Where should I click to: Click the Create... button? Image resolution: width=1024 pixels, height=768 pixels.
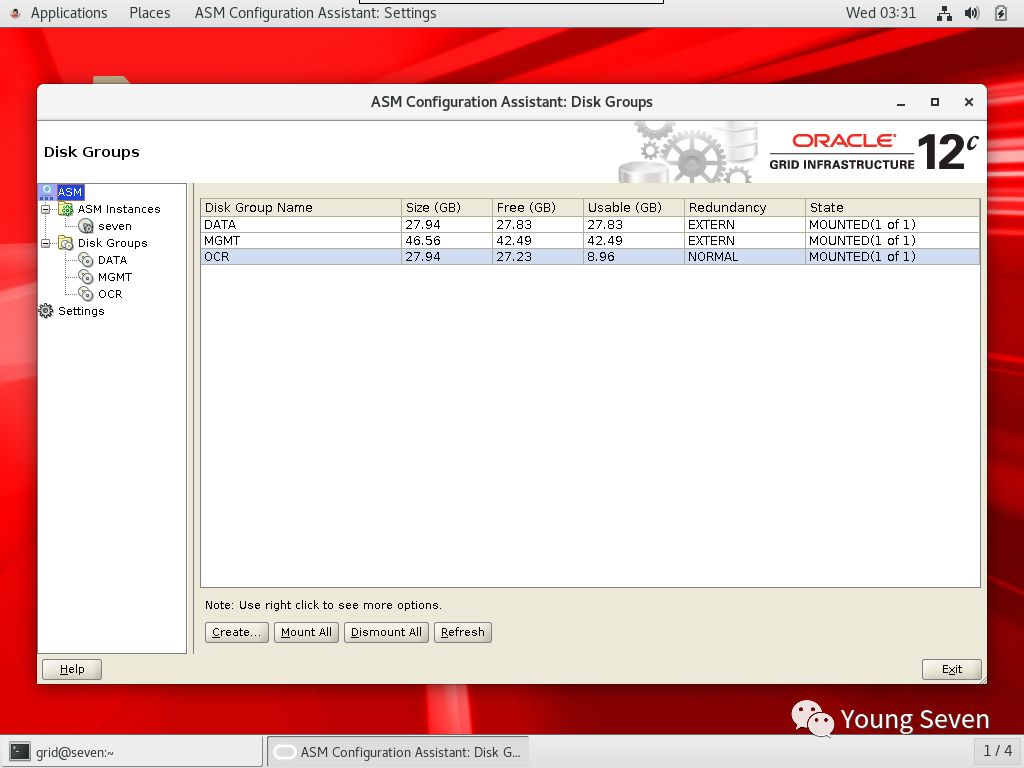pos(236,632)
